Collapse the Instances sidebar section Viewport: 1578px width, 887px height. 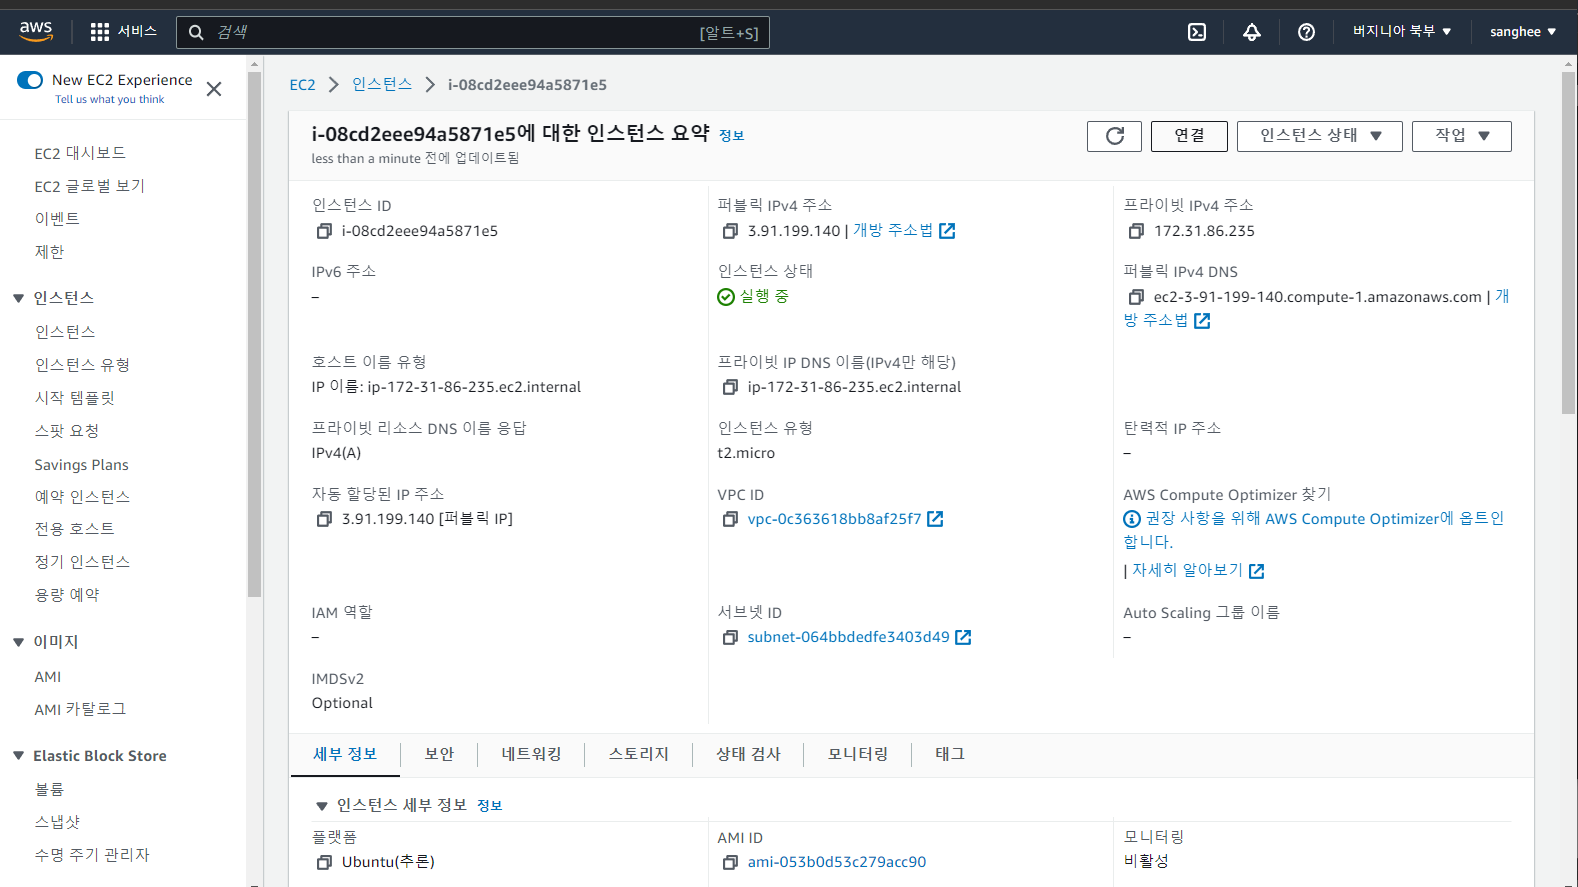[x=18, y=298]
